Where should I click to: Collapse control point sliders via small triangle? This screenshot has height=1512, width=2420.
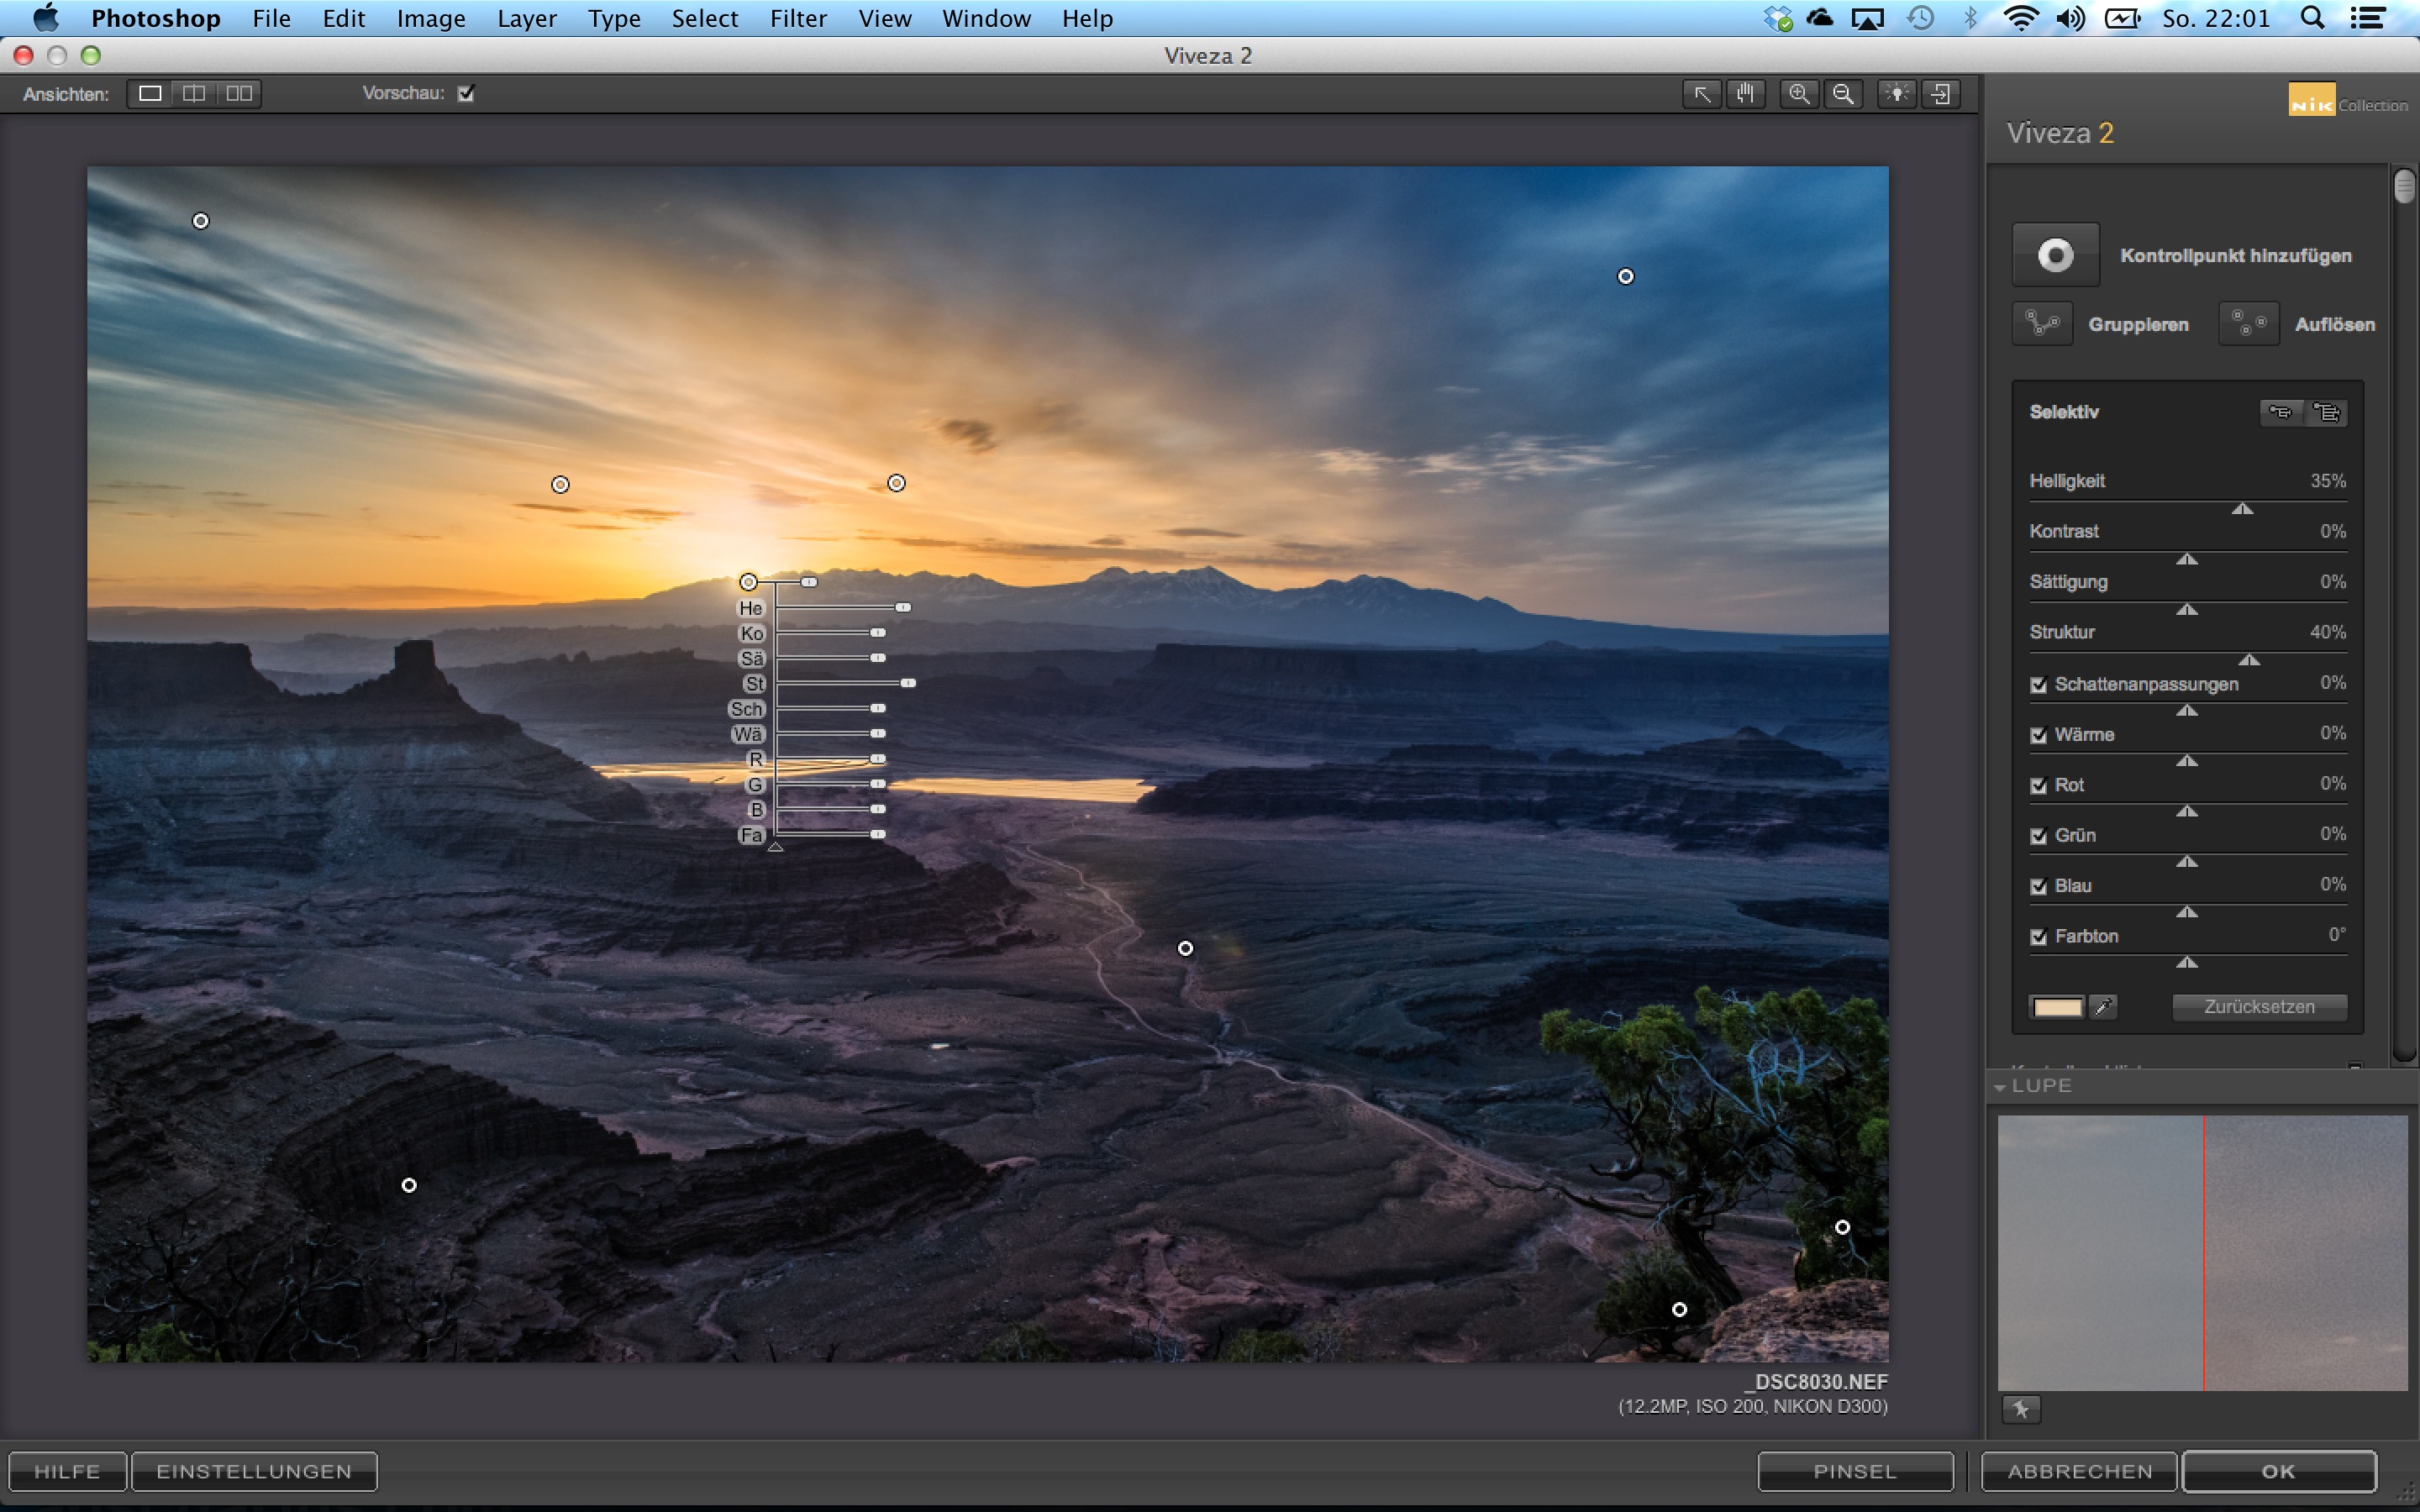[x=775, y=847]
